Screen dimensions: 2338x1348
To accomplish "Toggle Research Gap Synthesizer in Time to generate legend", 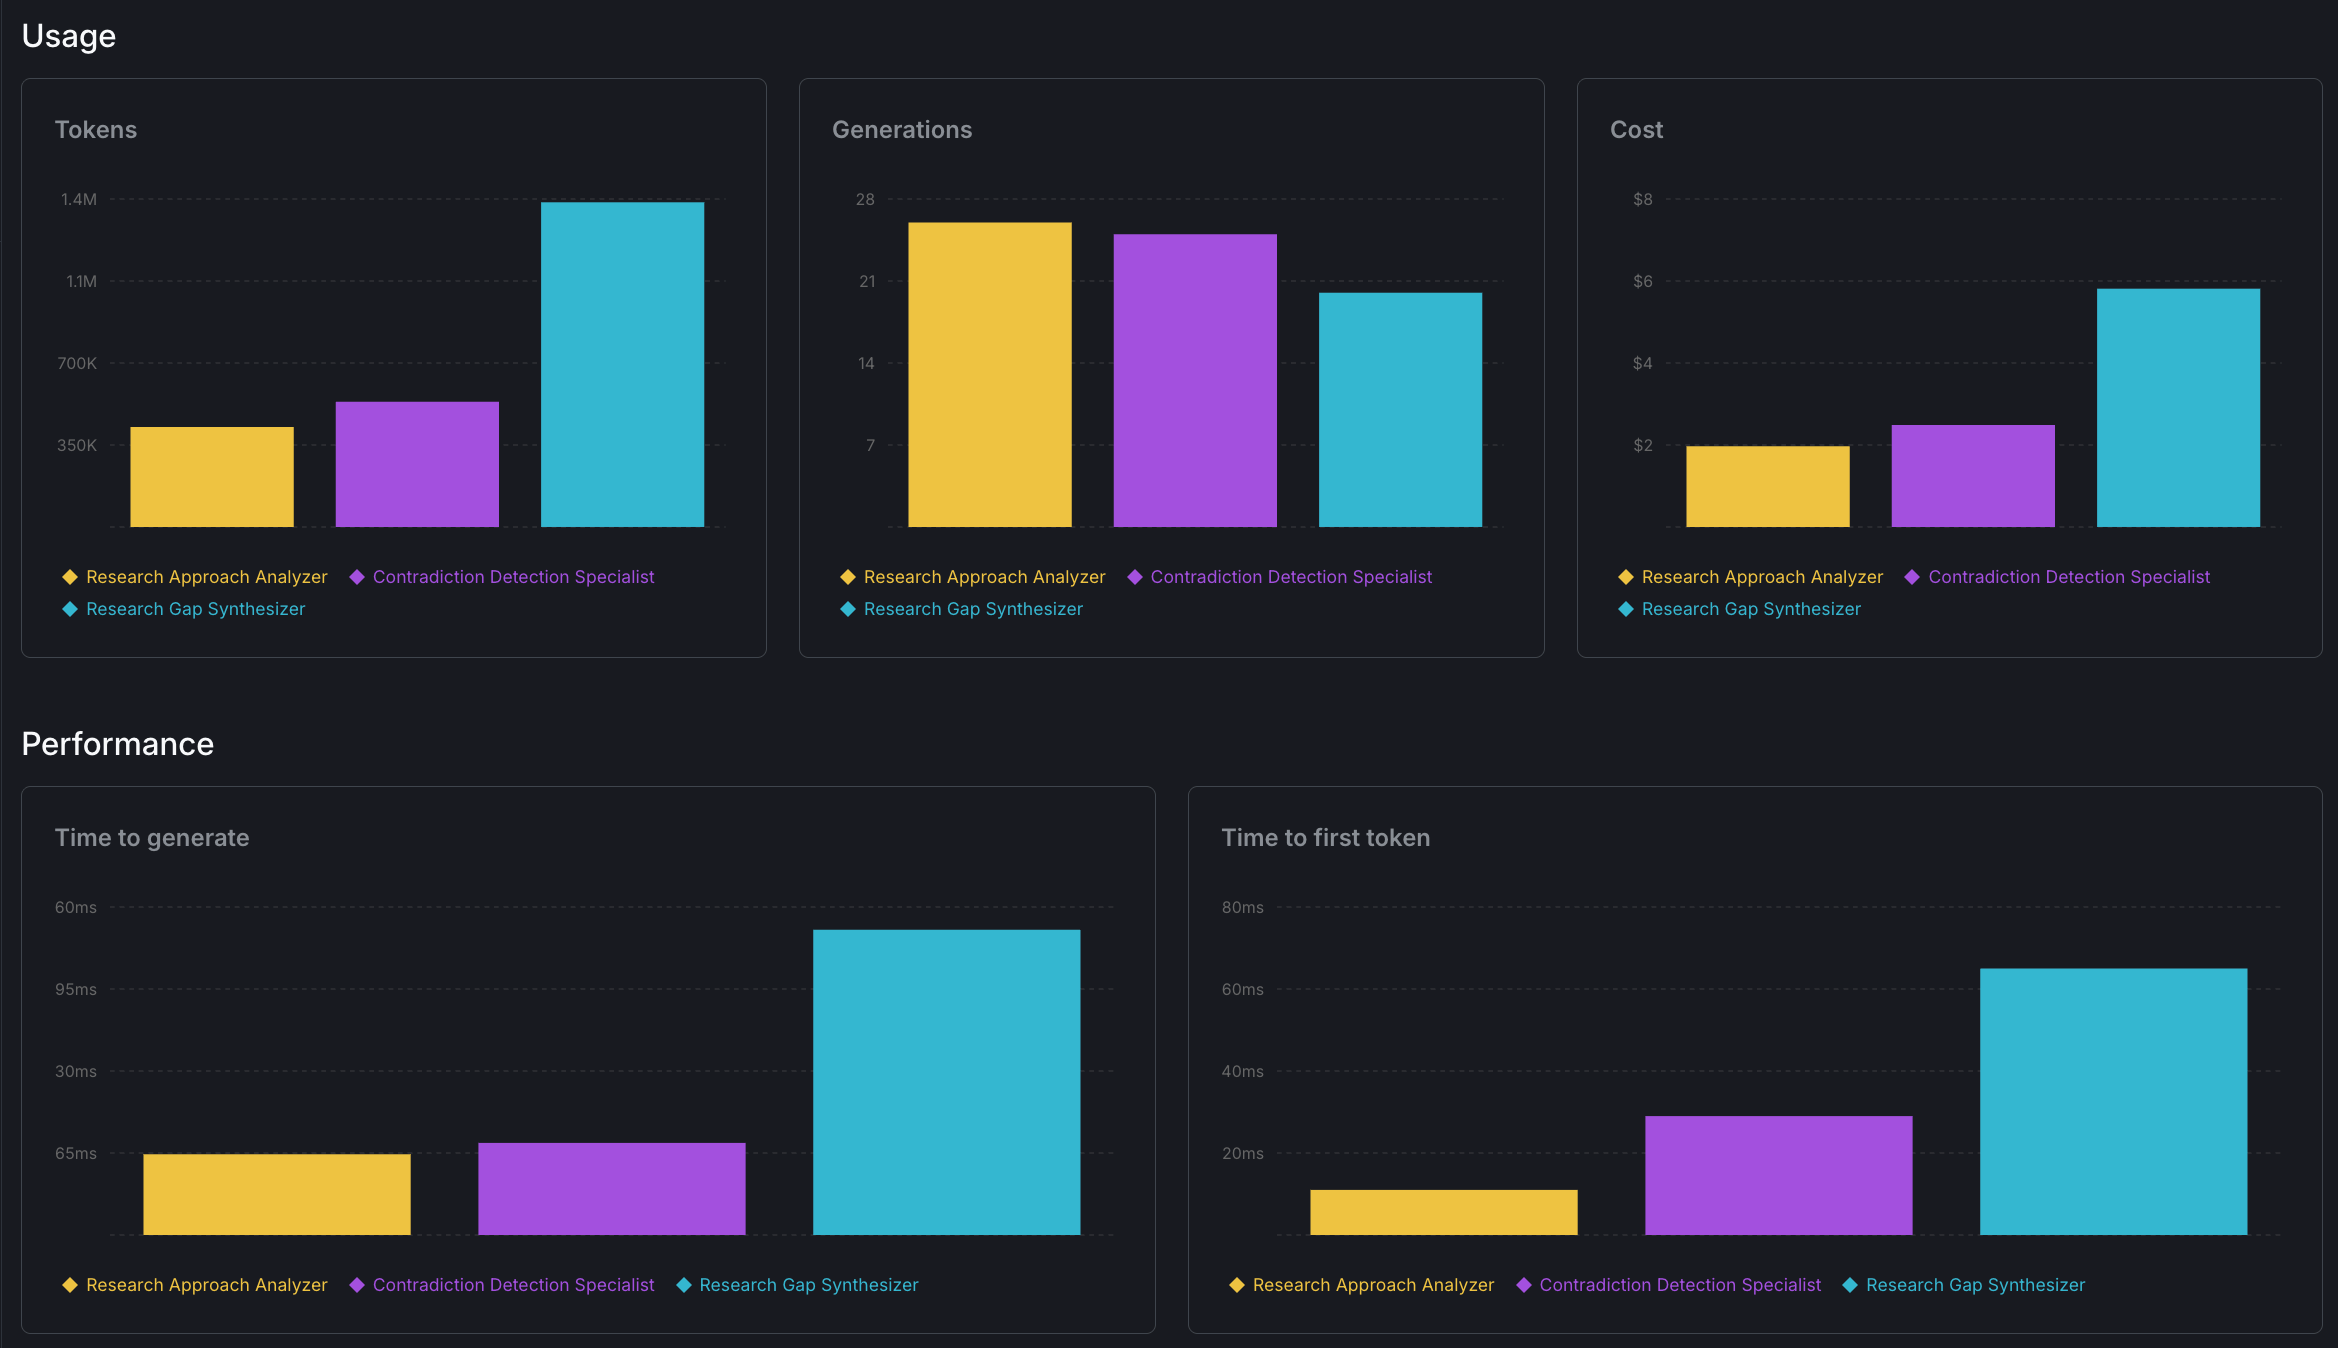I will pos(809,1285).
